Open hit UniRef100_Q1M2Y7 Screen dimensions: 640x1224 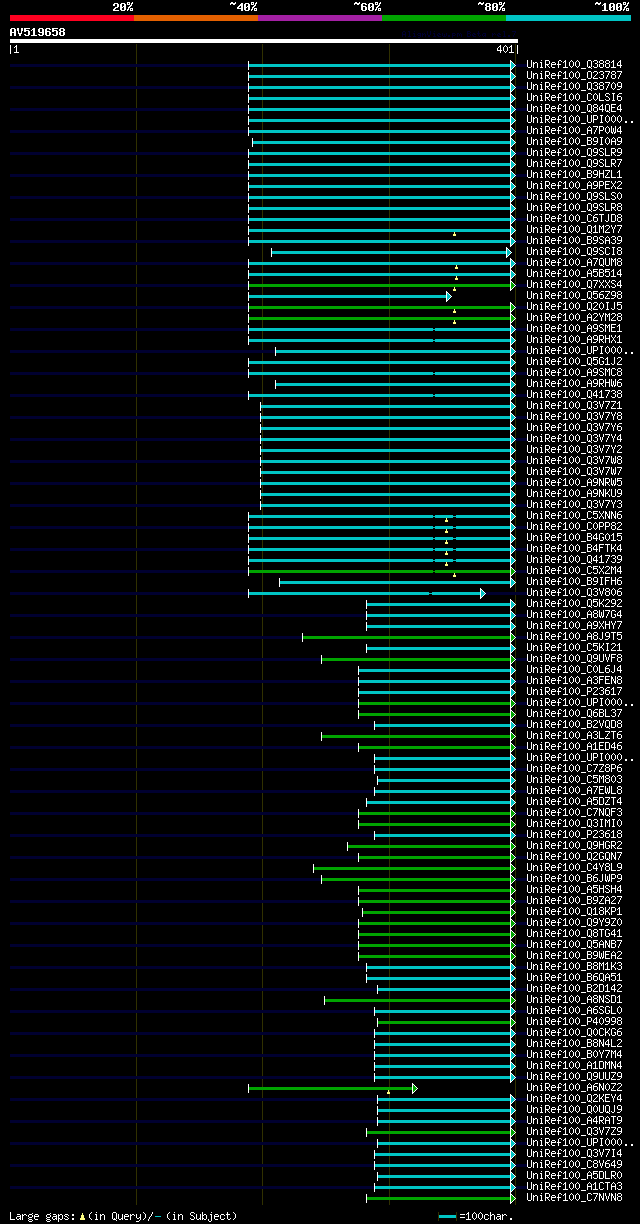pyautogui.click(x=574, y=230)
